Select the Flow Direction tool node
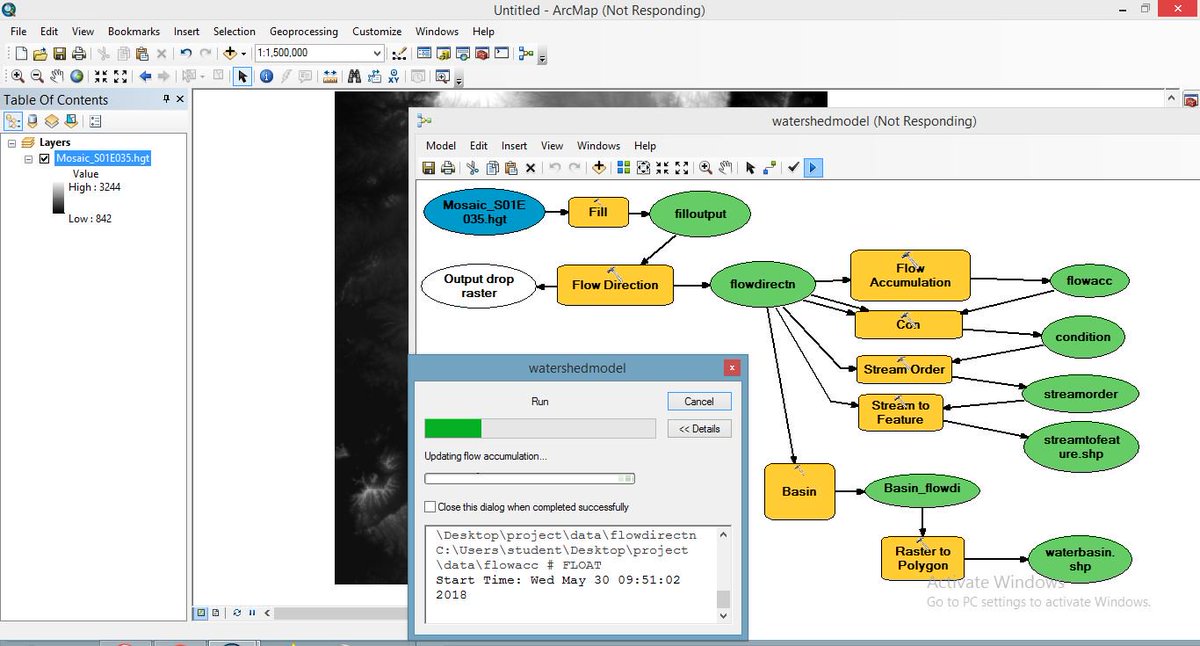 [x=615, y=285]
